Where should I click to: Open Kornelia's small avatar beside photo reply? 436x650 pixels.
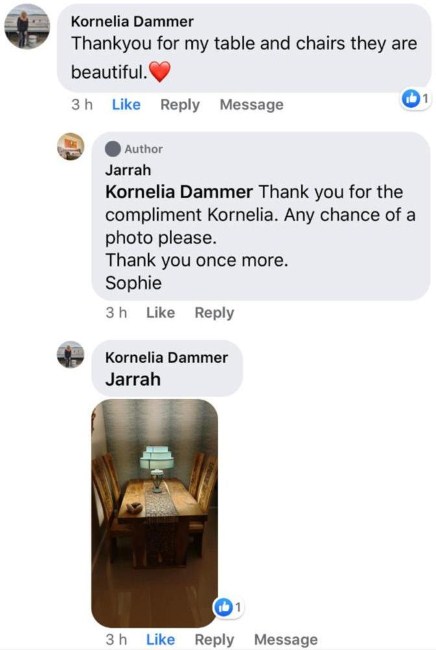pos(70,354)
